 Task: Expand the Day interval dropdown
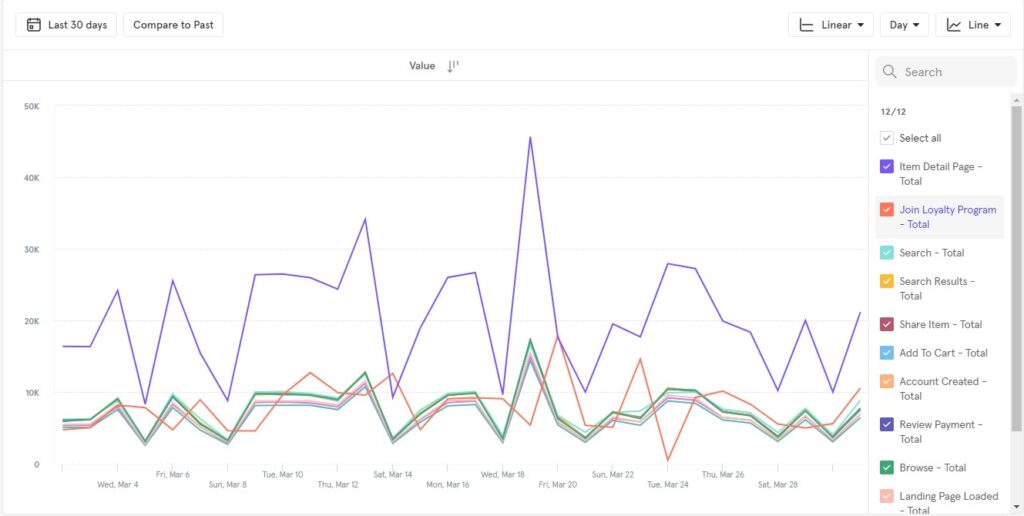pos(904,25)
